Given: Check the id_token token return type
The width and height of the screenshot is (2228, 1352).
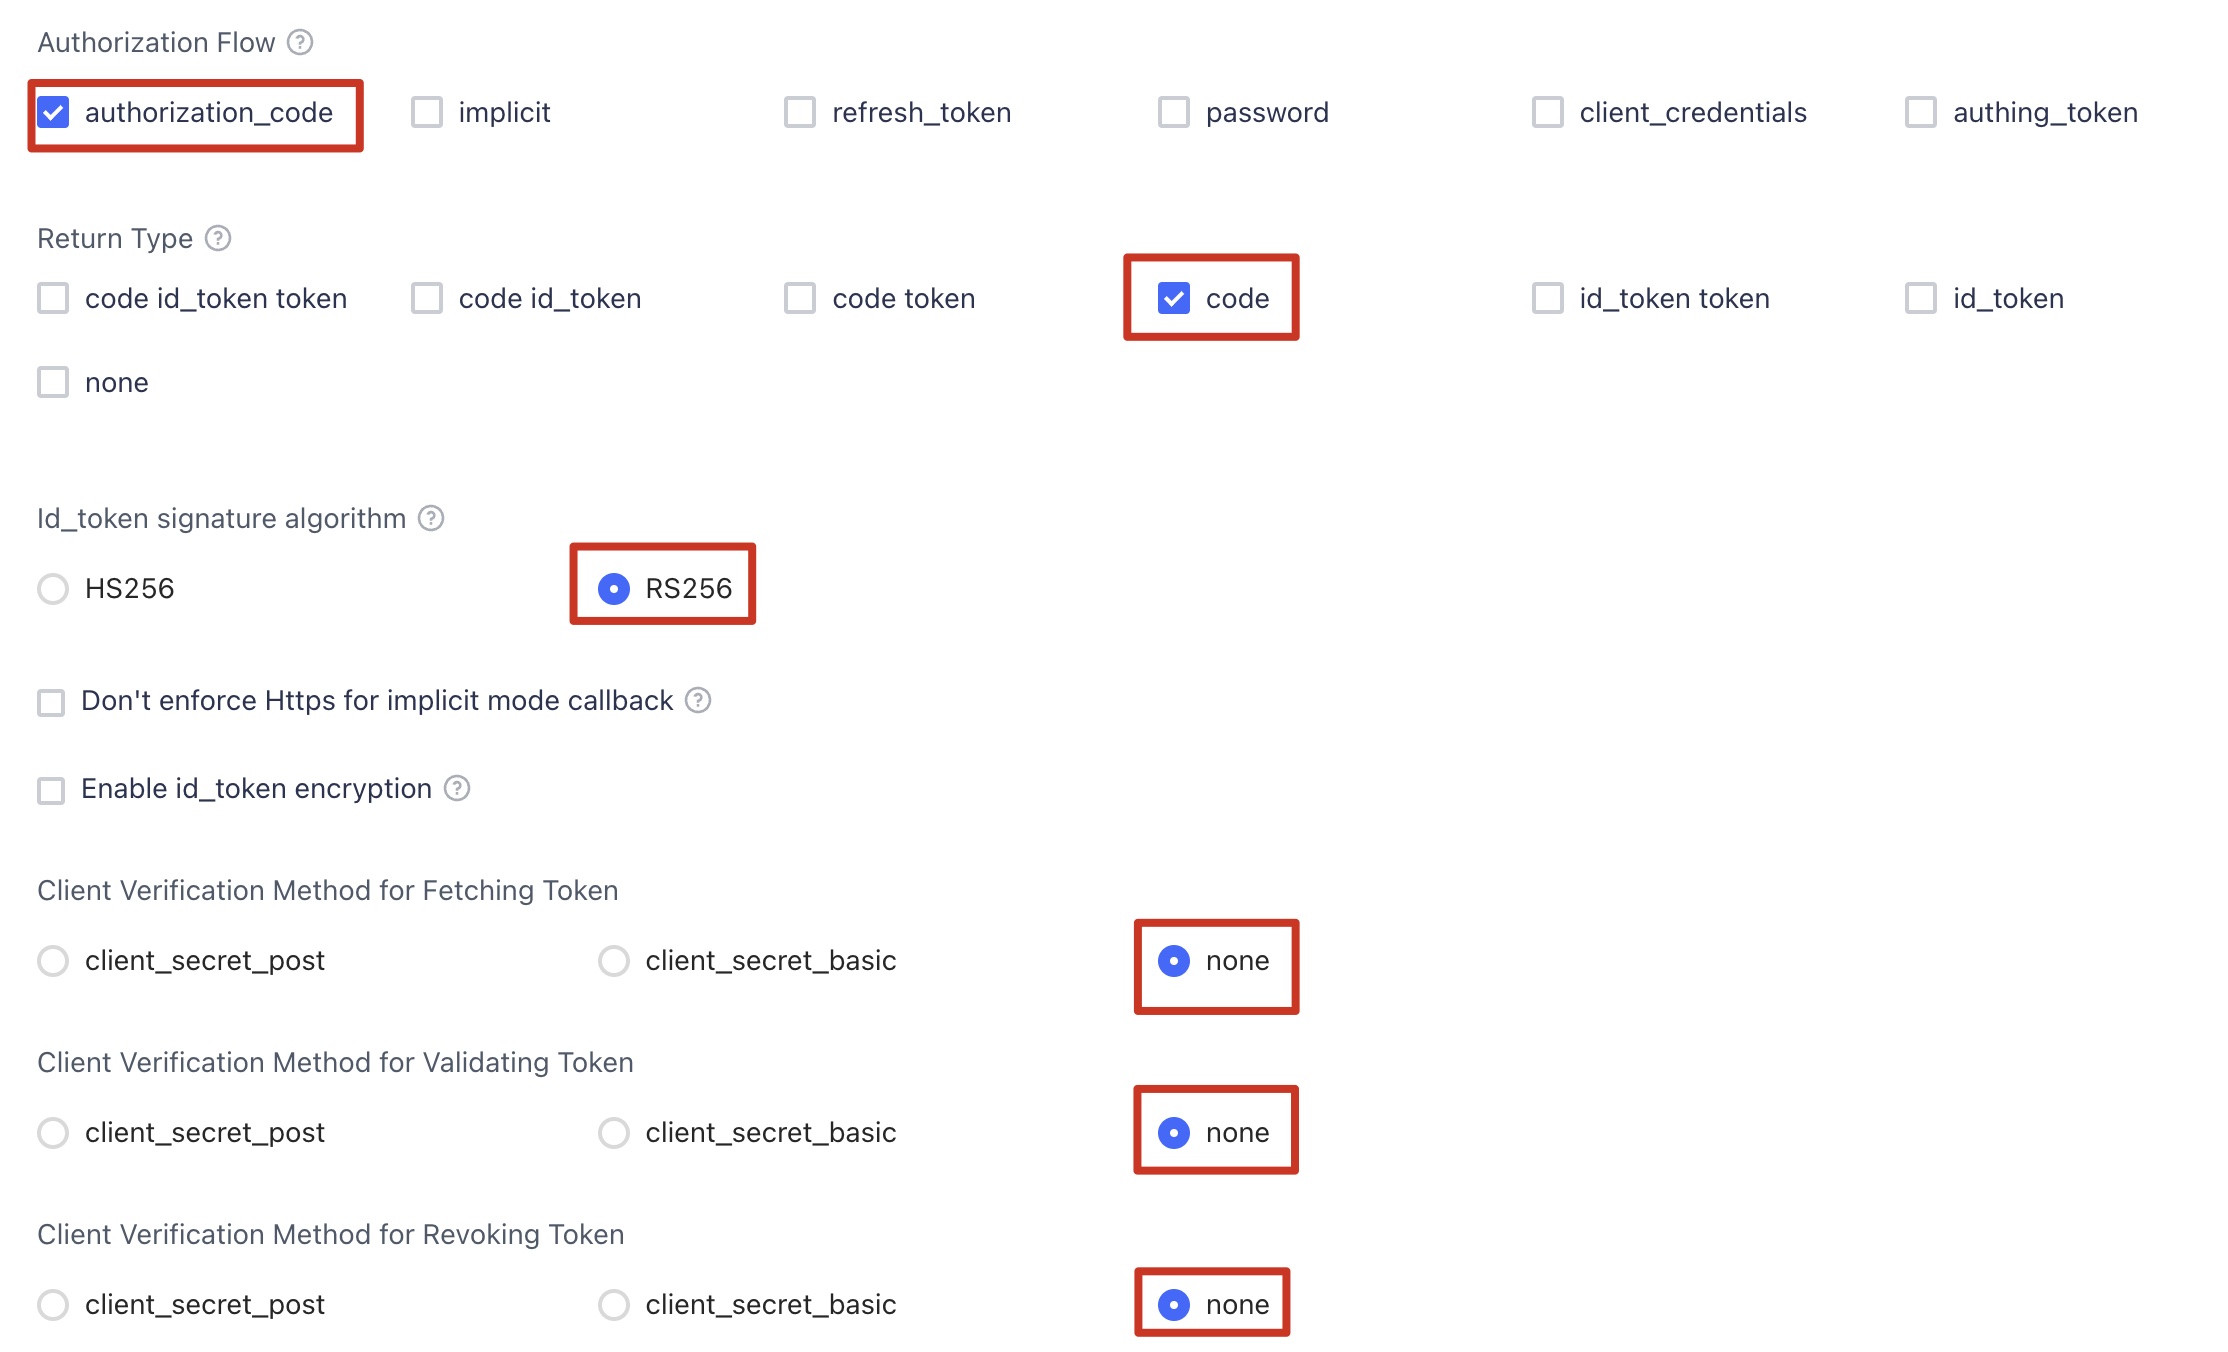Looking at the screenshot, I should [1546, 297].
